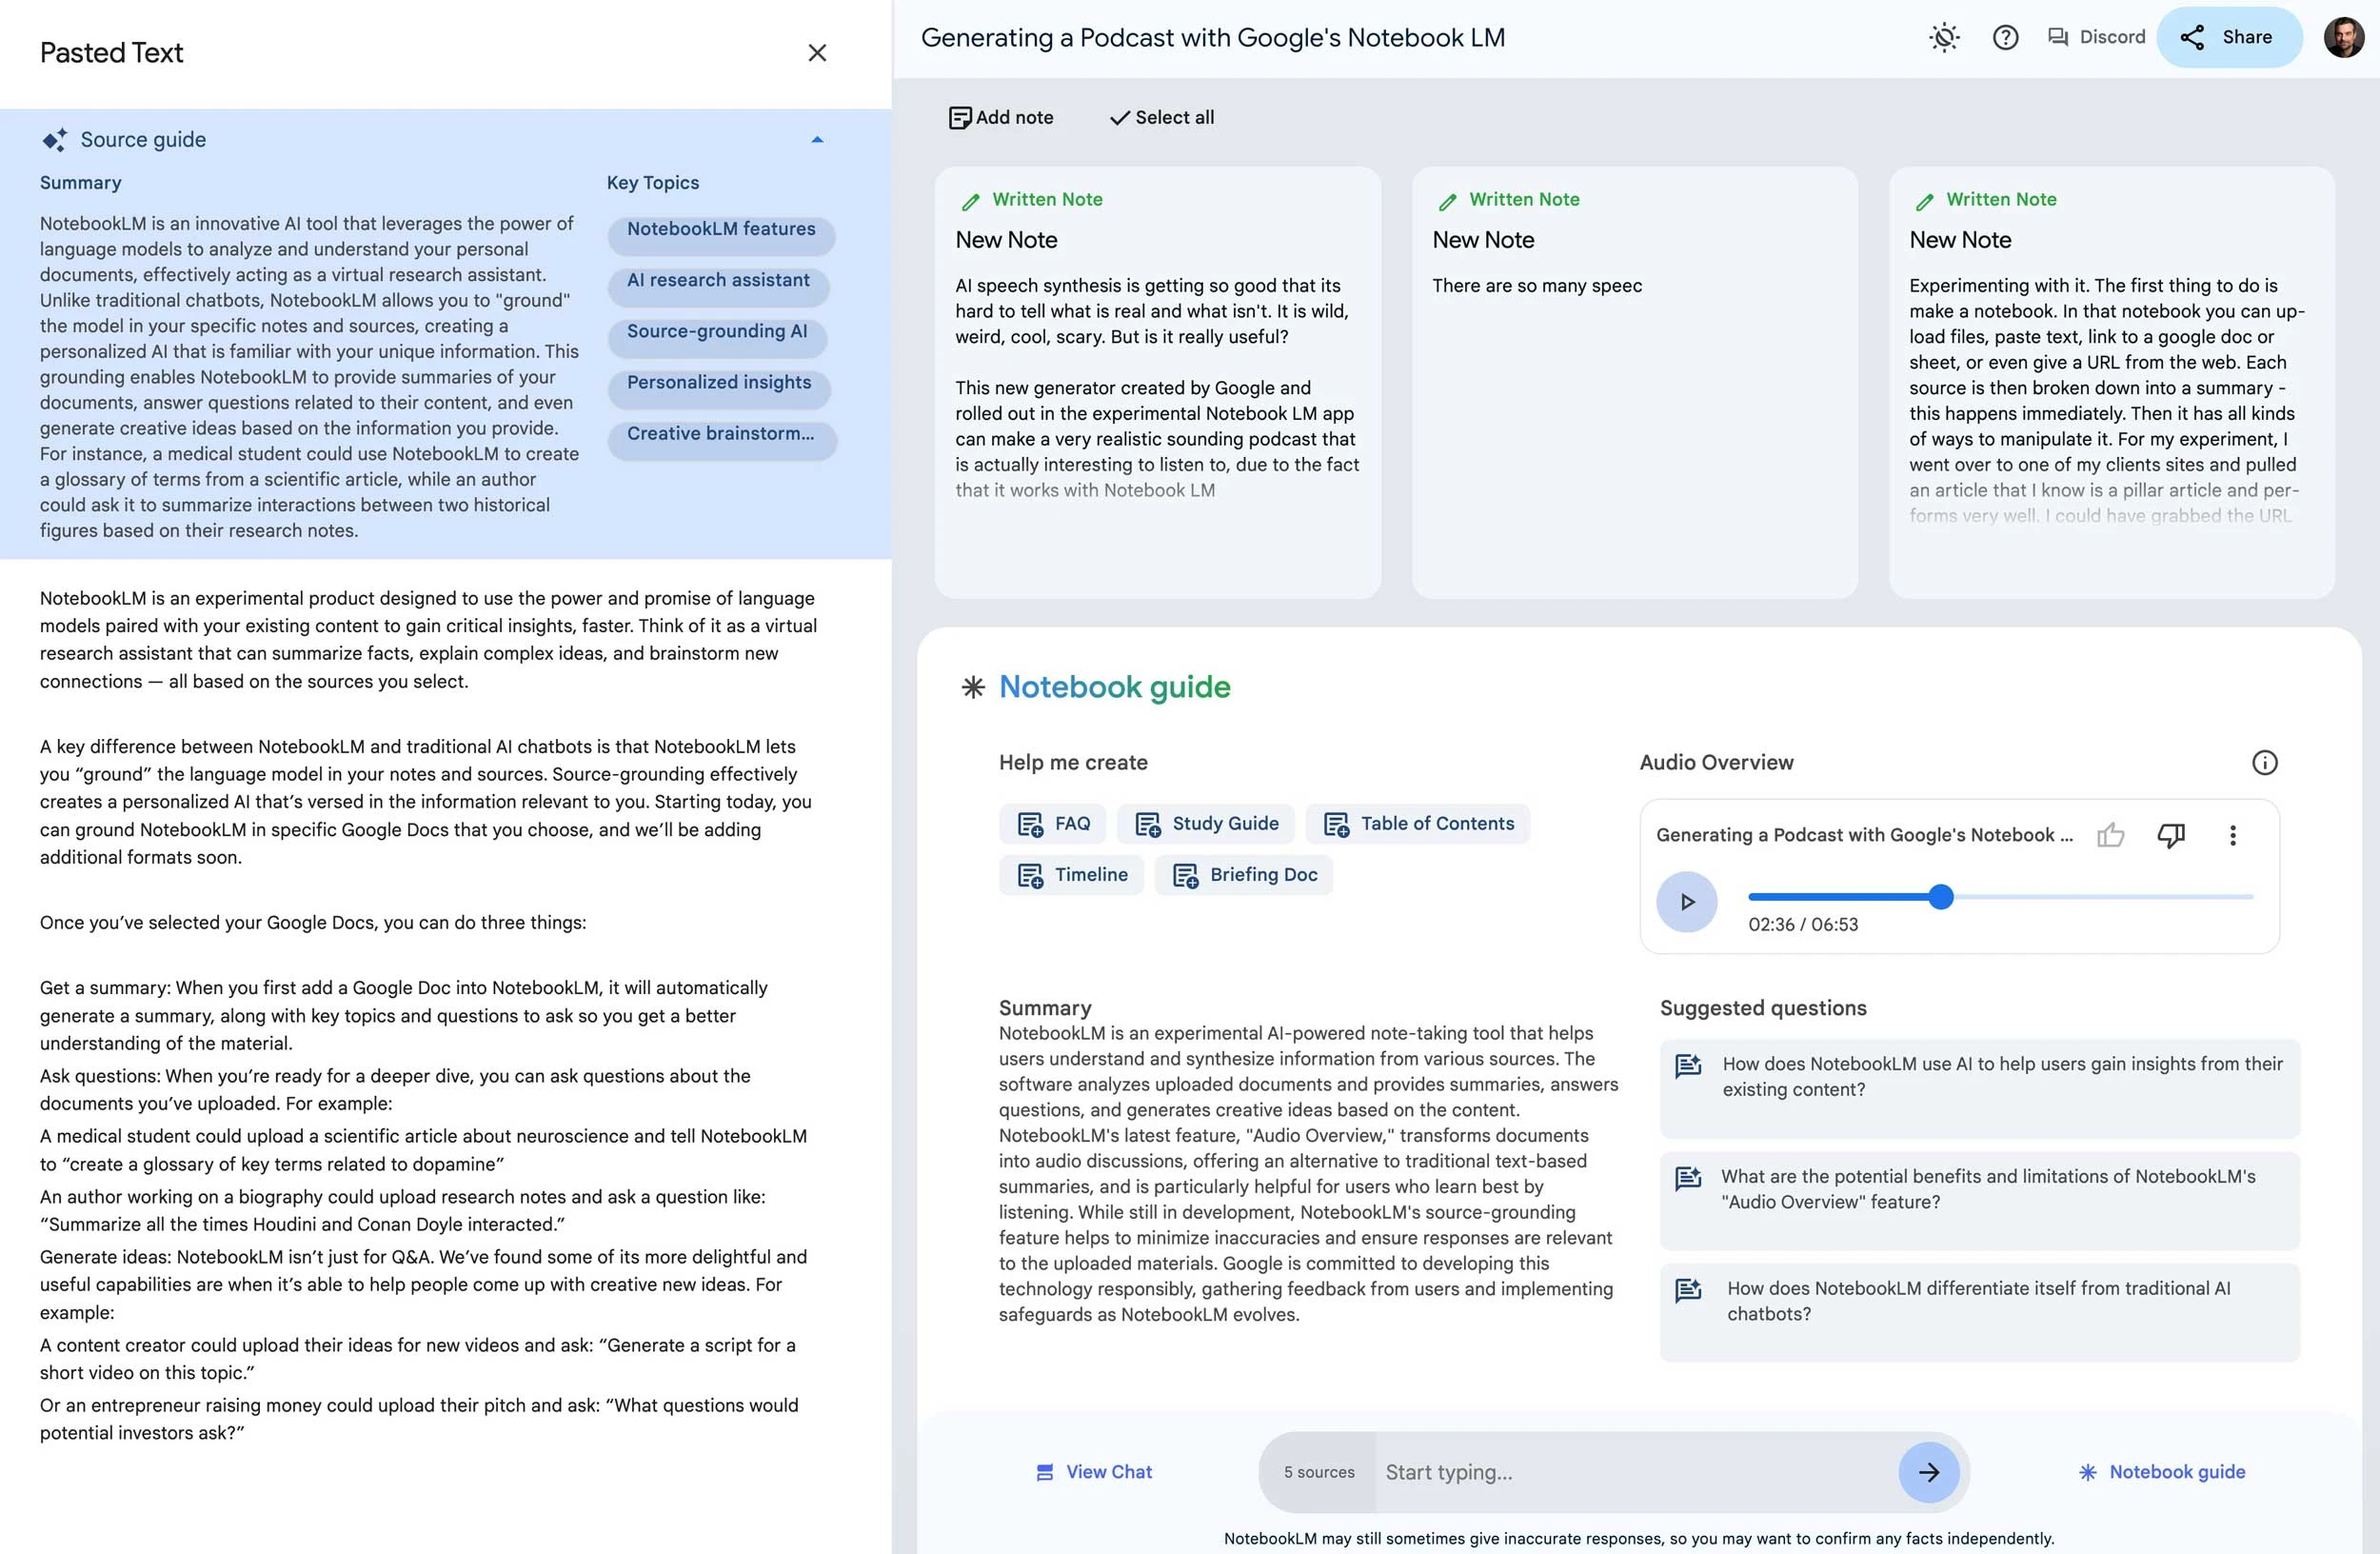The height and width of the screenshot is (1554, 2380).
Task: Create a Briefing Doc
Action: click(x=1244, y=875)
